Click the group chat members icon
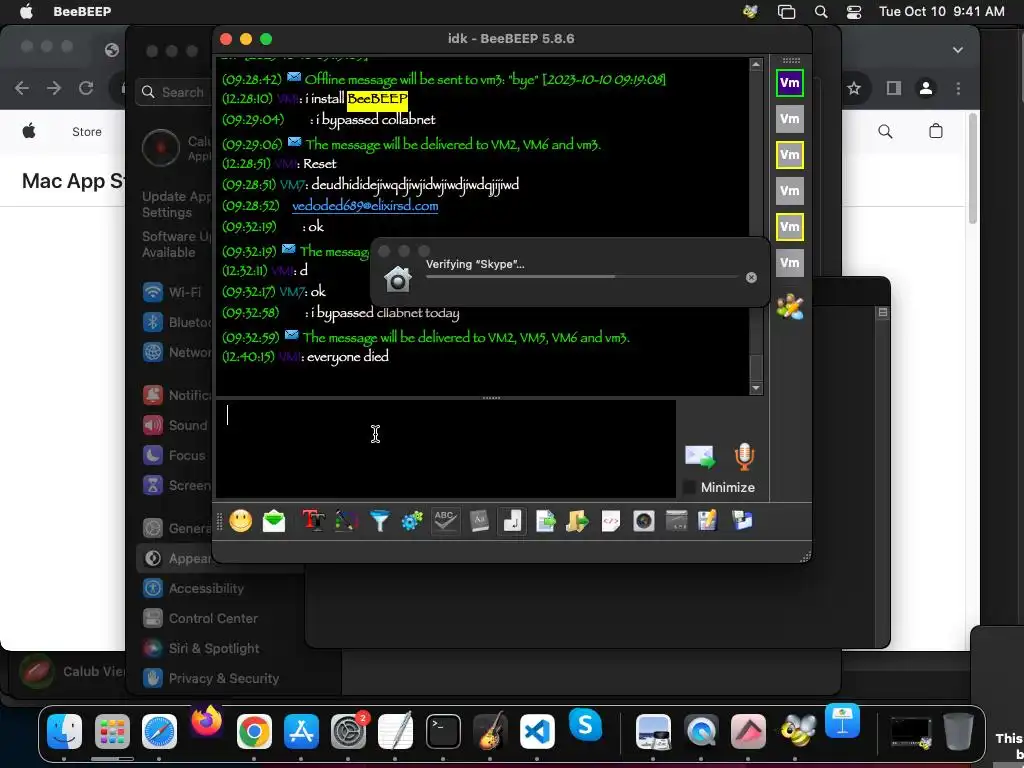Screen dimensions: 1024x768 coord(790,307)
